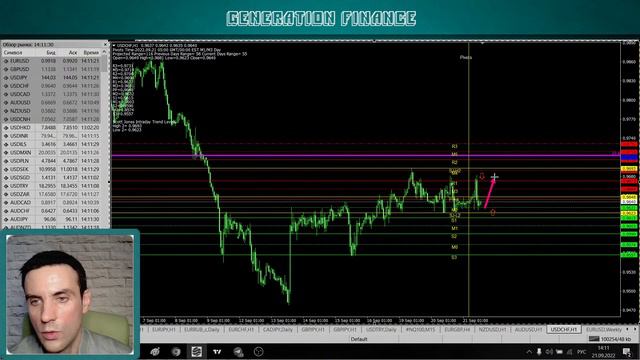Click the 144.03 bid value for USDJPY
This screenshot has width=640, height=360.
49,78
